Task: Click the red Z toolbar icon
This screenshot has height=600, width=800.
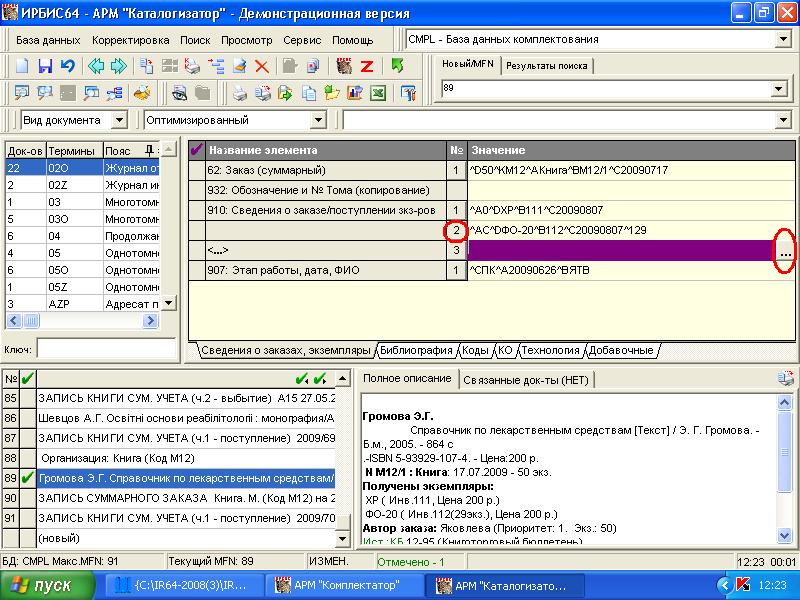Action: click(x=367, y=67)
